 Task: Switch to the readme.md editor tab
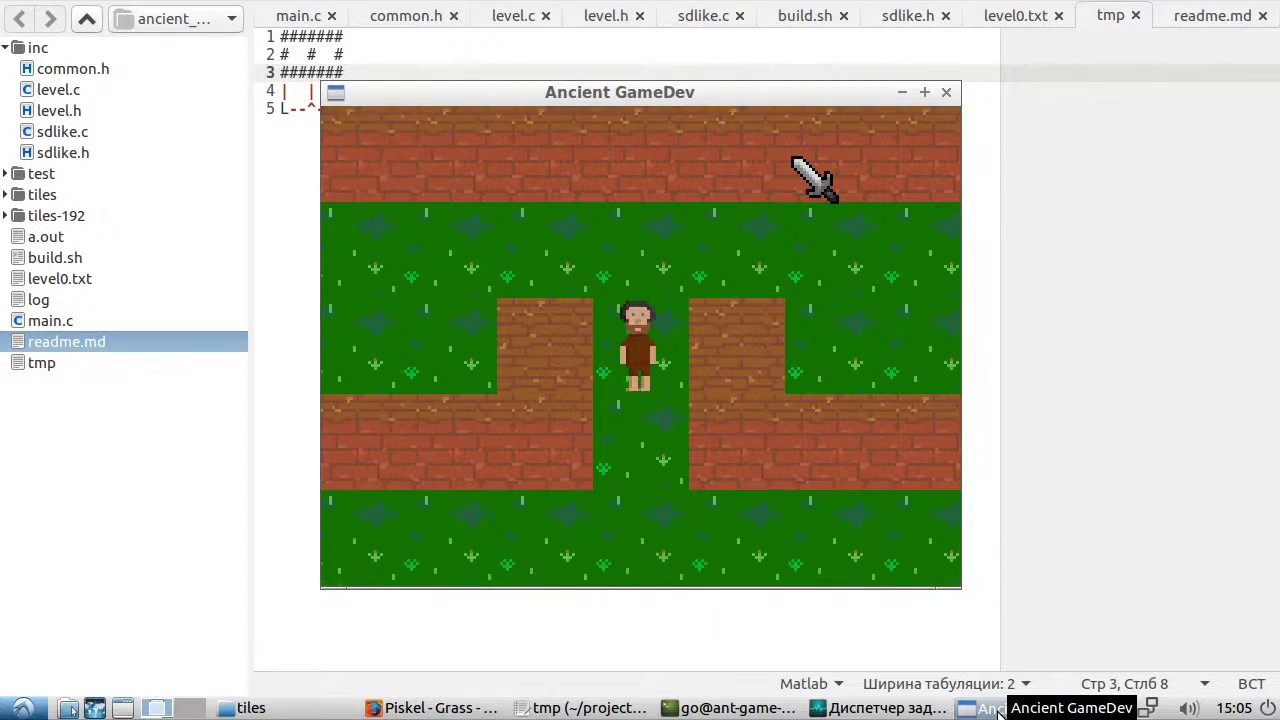[1212, 15]
